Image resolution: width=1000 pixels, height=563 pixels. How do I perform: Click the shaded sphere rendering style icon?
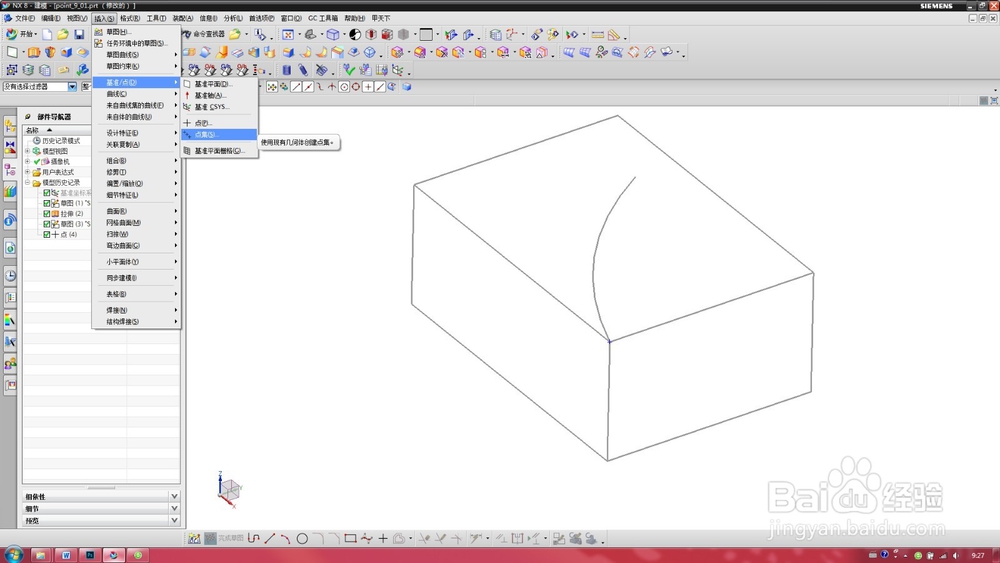(x=355, y=34)
